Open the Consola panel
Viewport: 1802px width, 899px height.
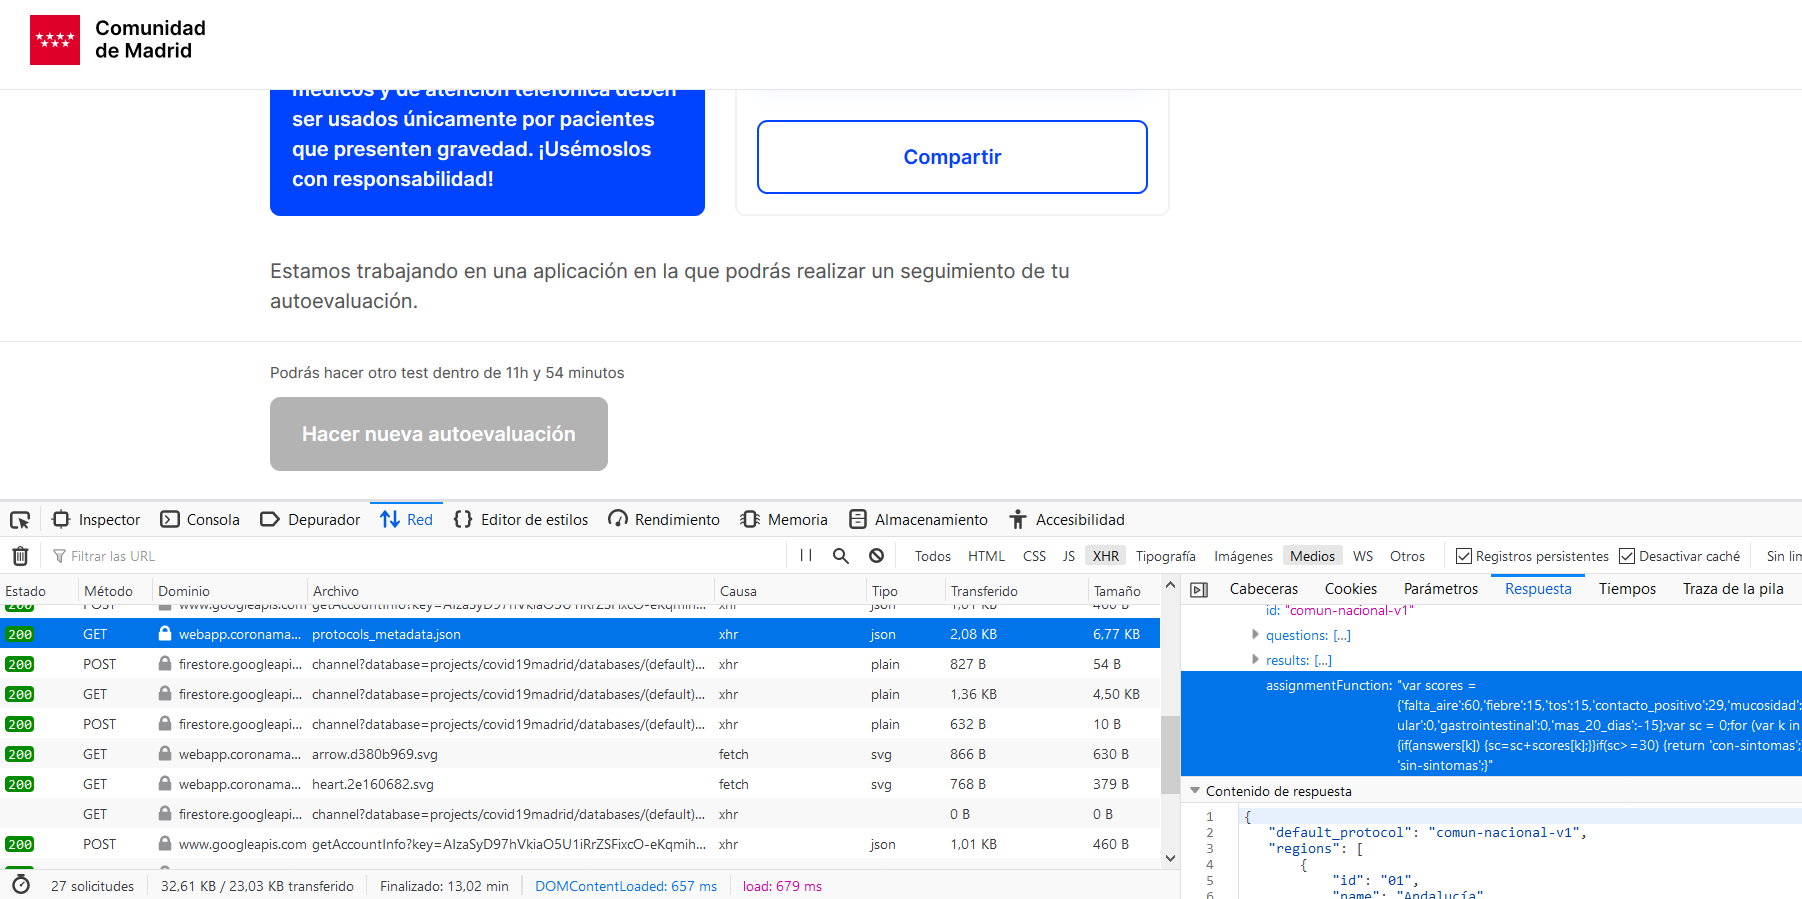200,520
